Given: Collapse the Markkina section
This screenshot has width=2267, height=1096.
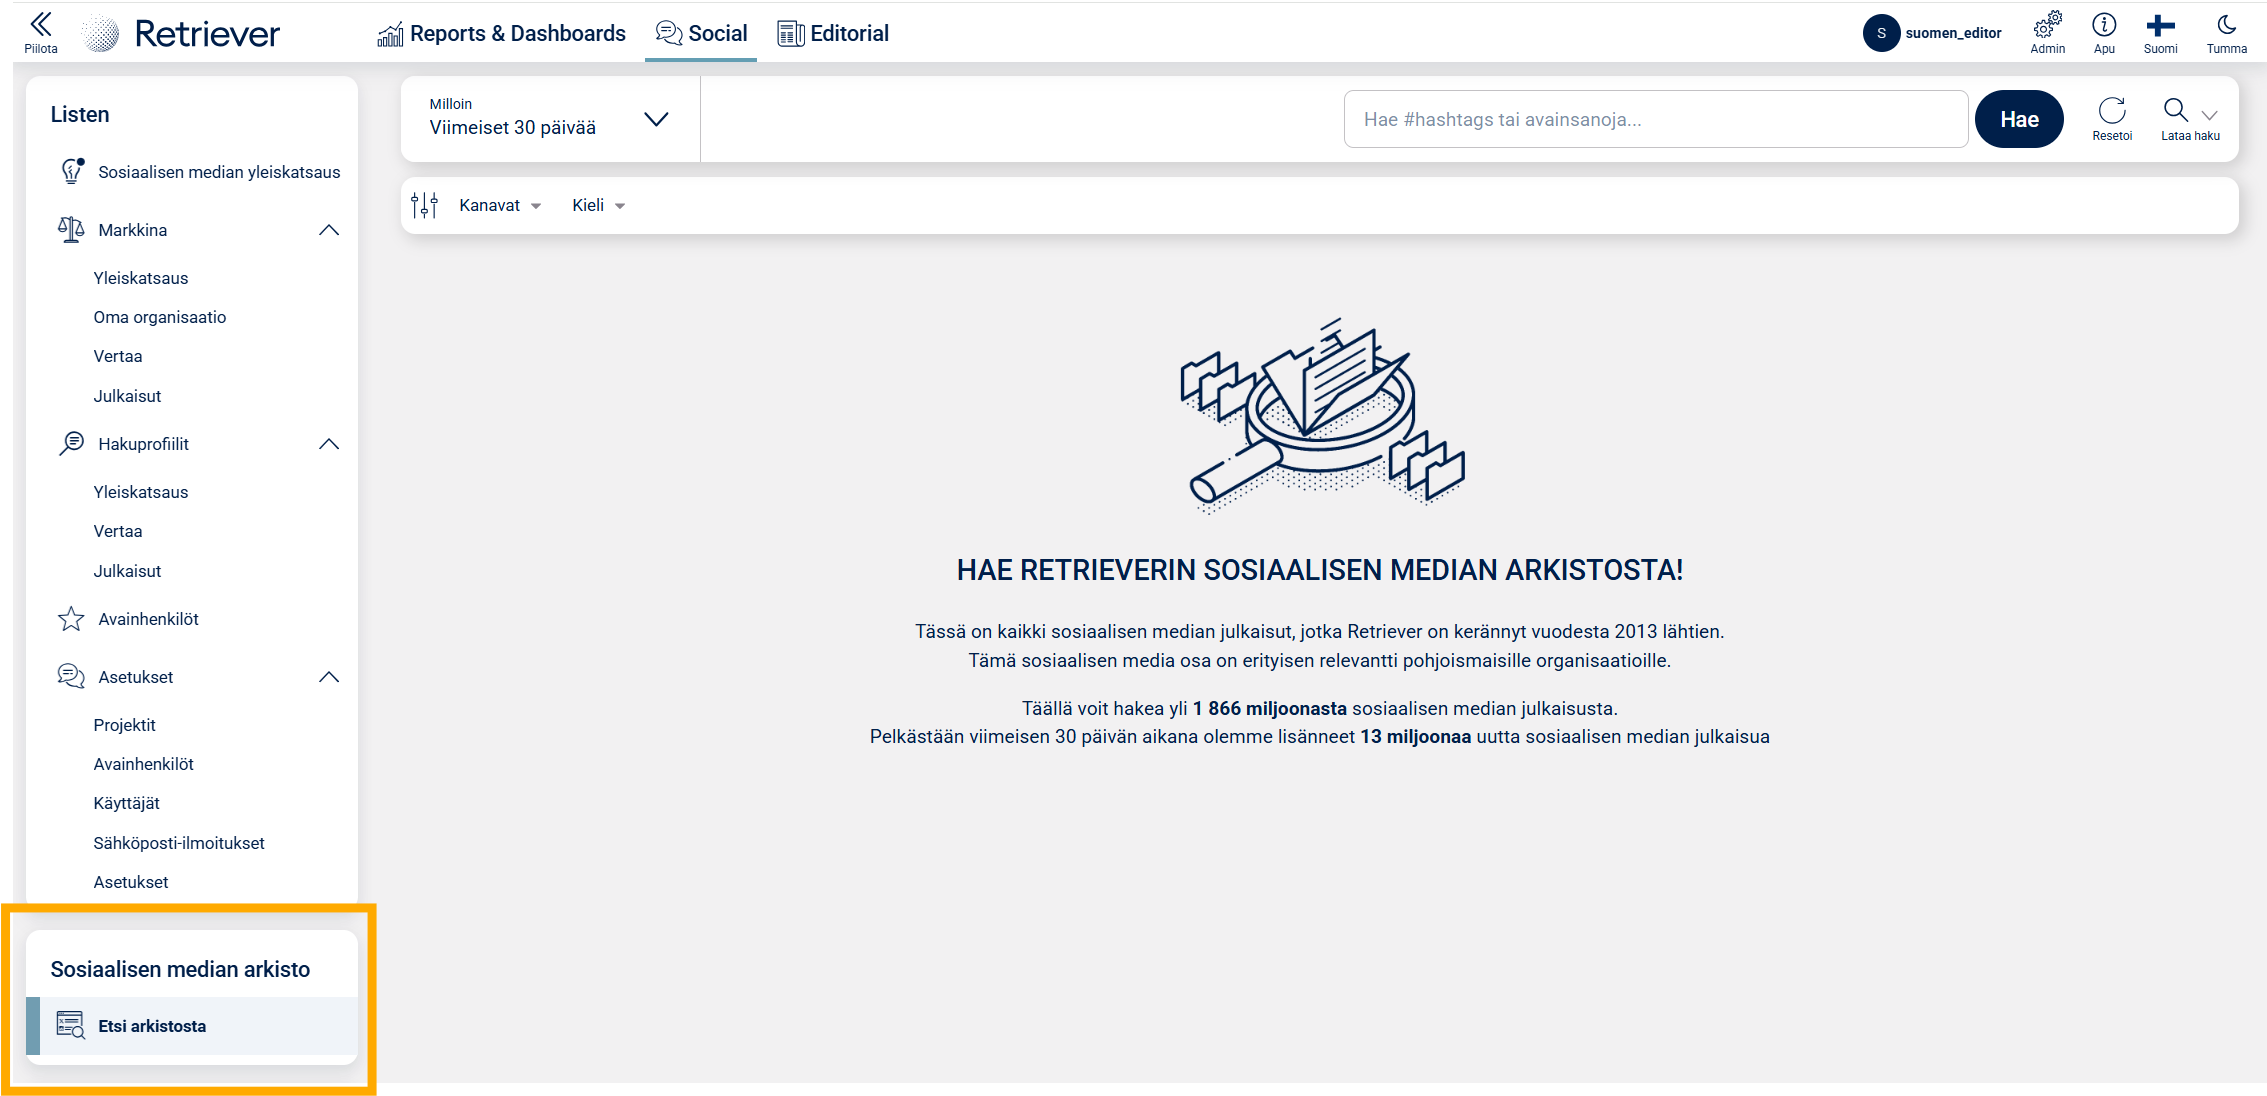Looking at the screenshot, I should [x=329, y=230].
